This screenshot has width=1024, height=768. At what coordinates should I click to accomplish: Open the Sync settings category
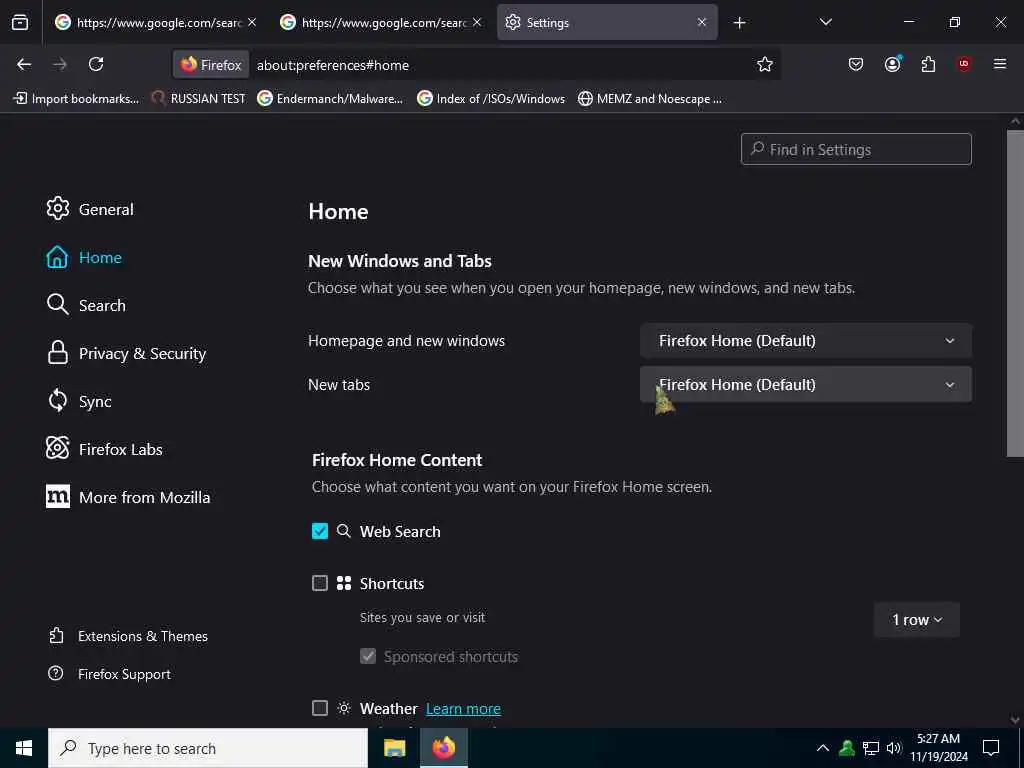(x=79, y=401)
